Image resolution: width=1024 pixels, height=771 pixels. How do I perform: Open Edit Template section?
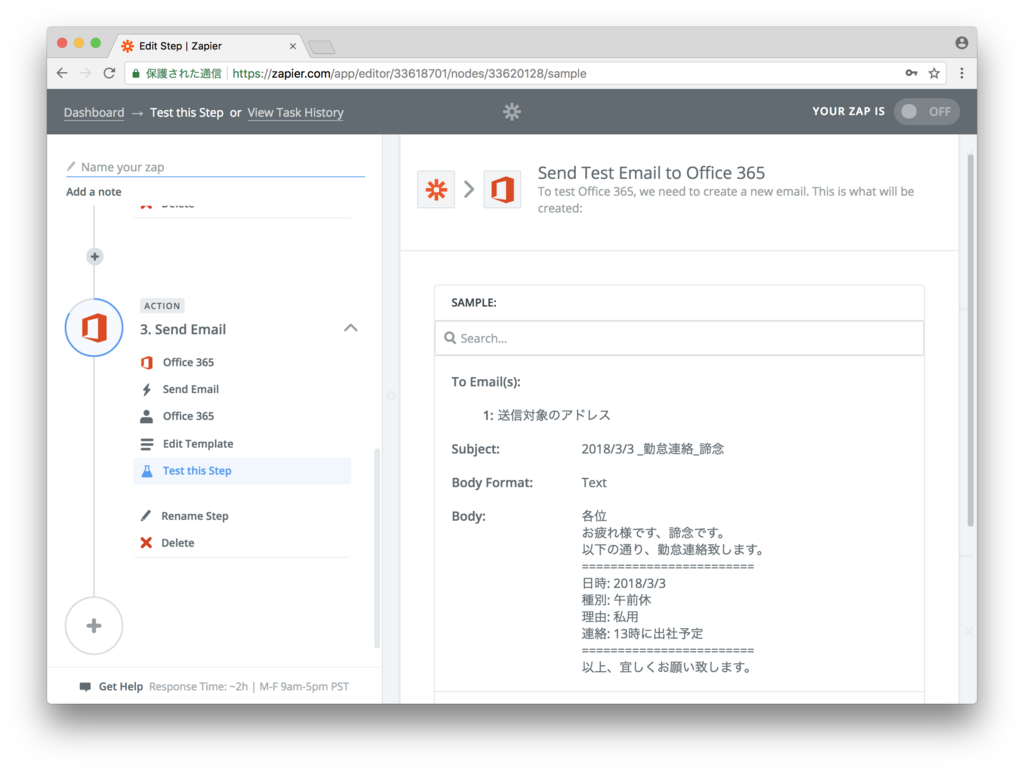[242, 444]
